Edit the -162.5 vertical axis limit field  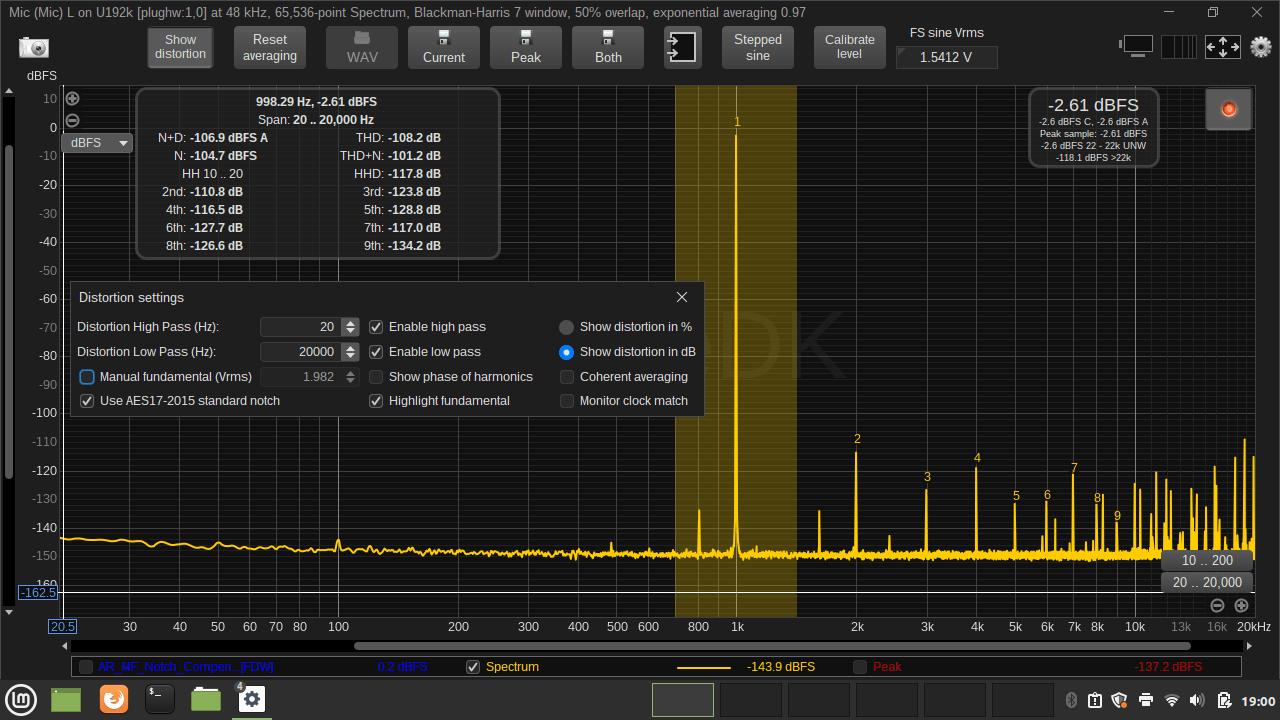38,593
